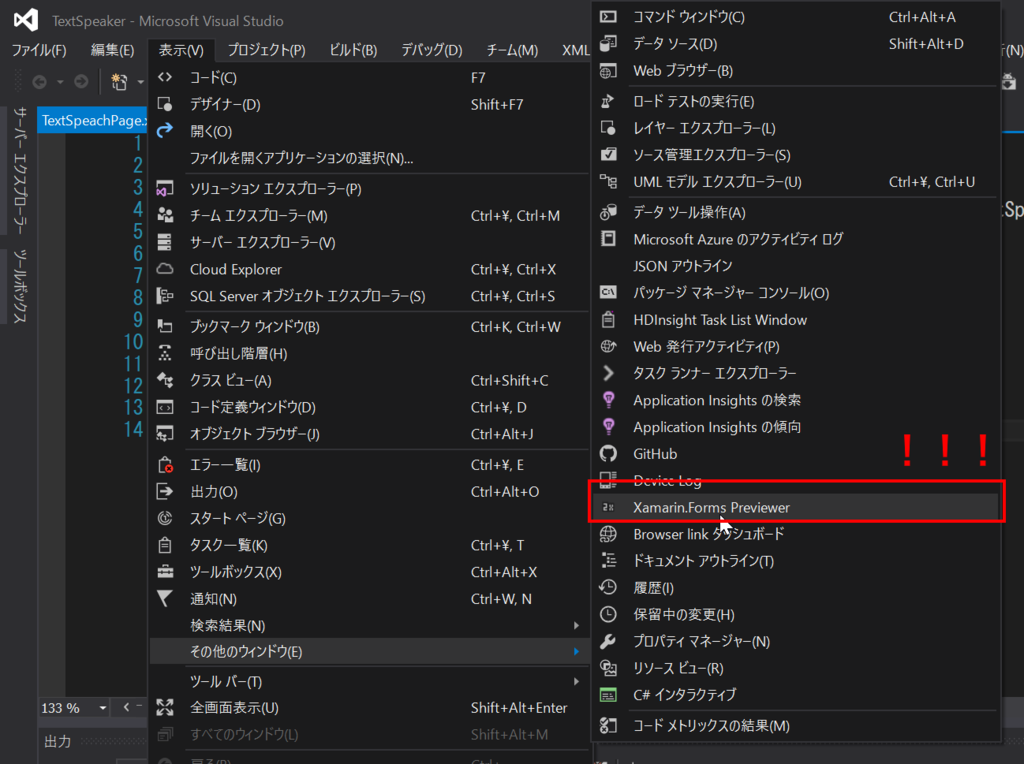Select the パッケージ マネージャー コンソール icon
Viewport: 1024px width, 764px height.
tap(607, 293)
